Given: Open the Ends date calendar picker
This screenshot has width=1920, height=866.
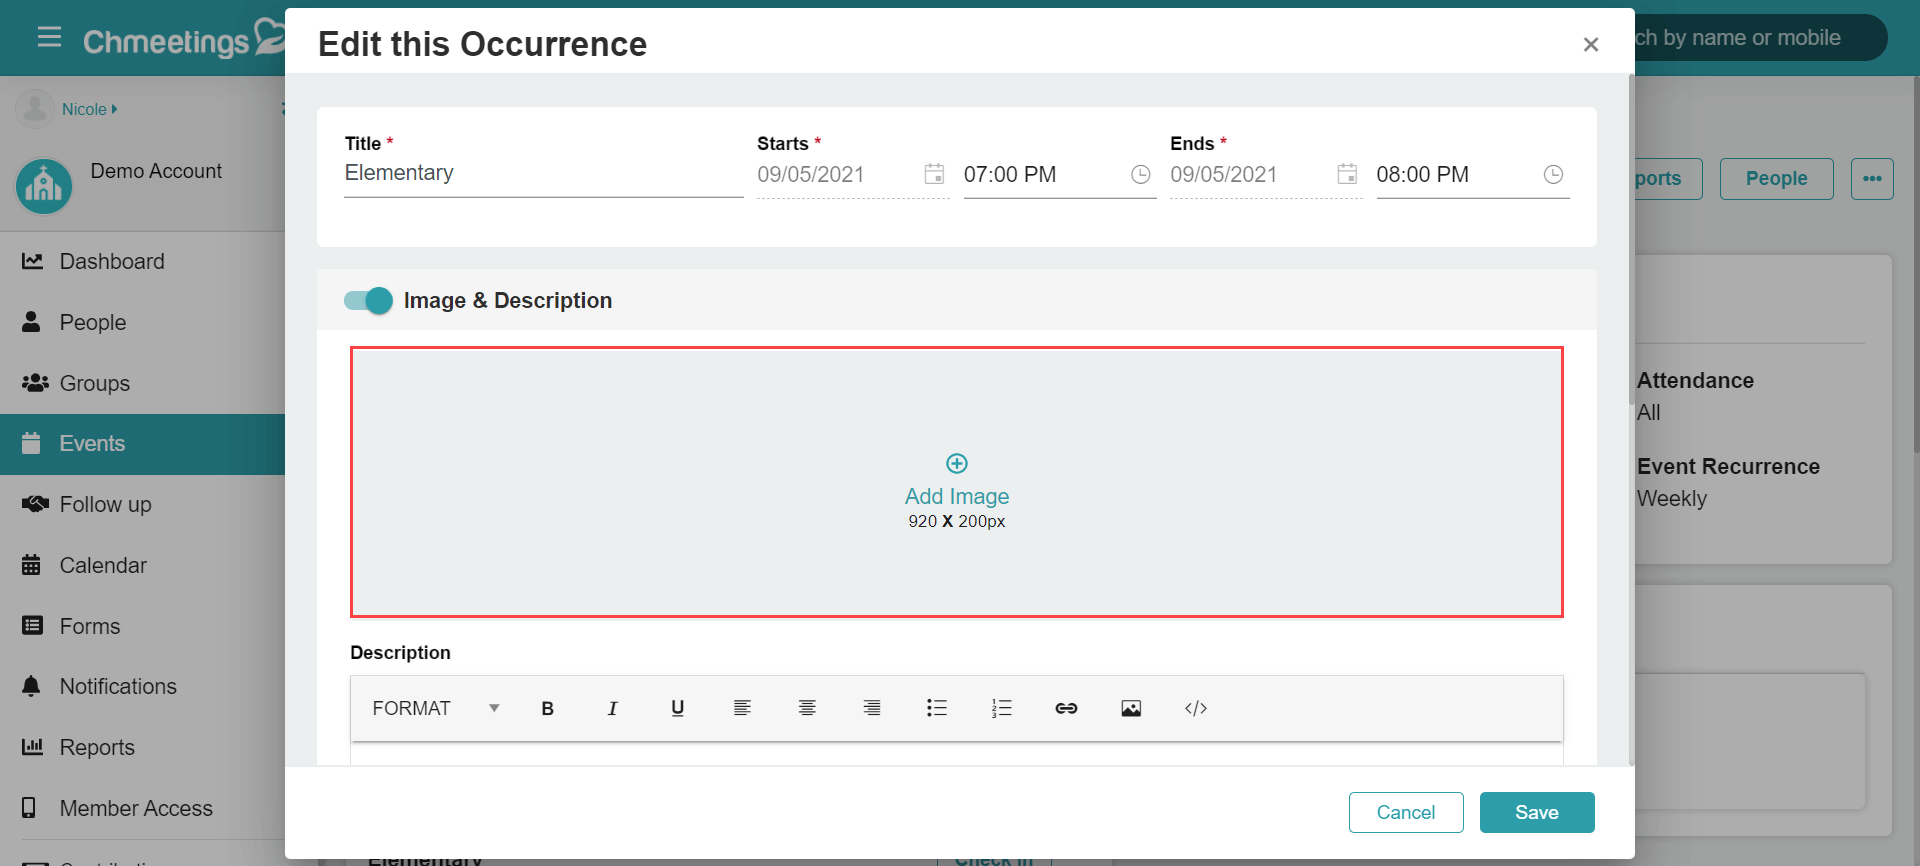Looking at the screenshot, I should (x=1347, y=174).
